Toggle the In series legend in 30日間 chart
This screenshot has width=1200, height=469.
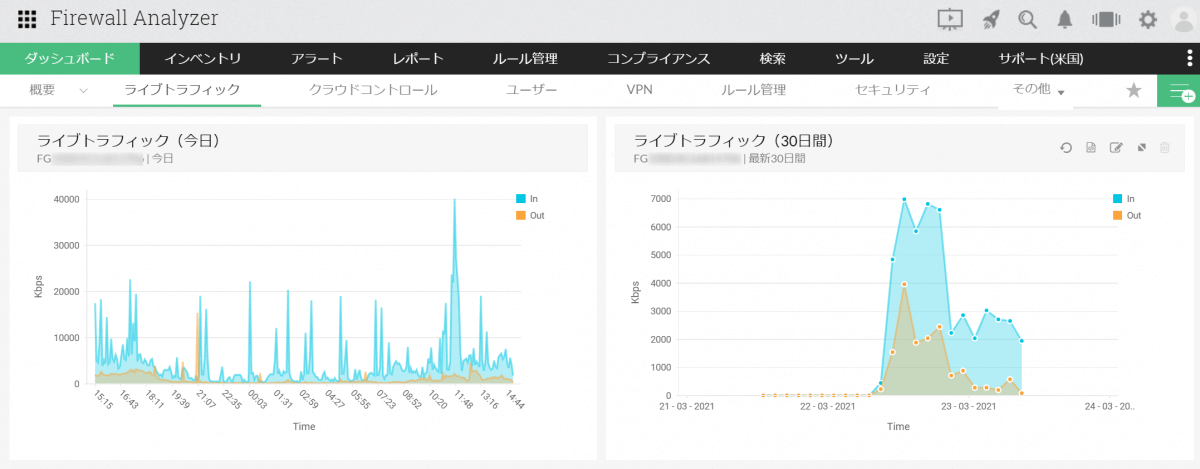click(1123, 198)
